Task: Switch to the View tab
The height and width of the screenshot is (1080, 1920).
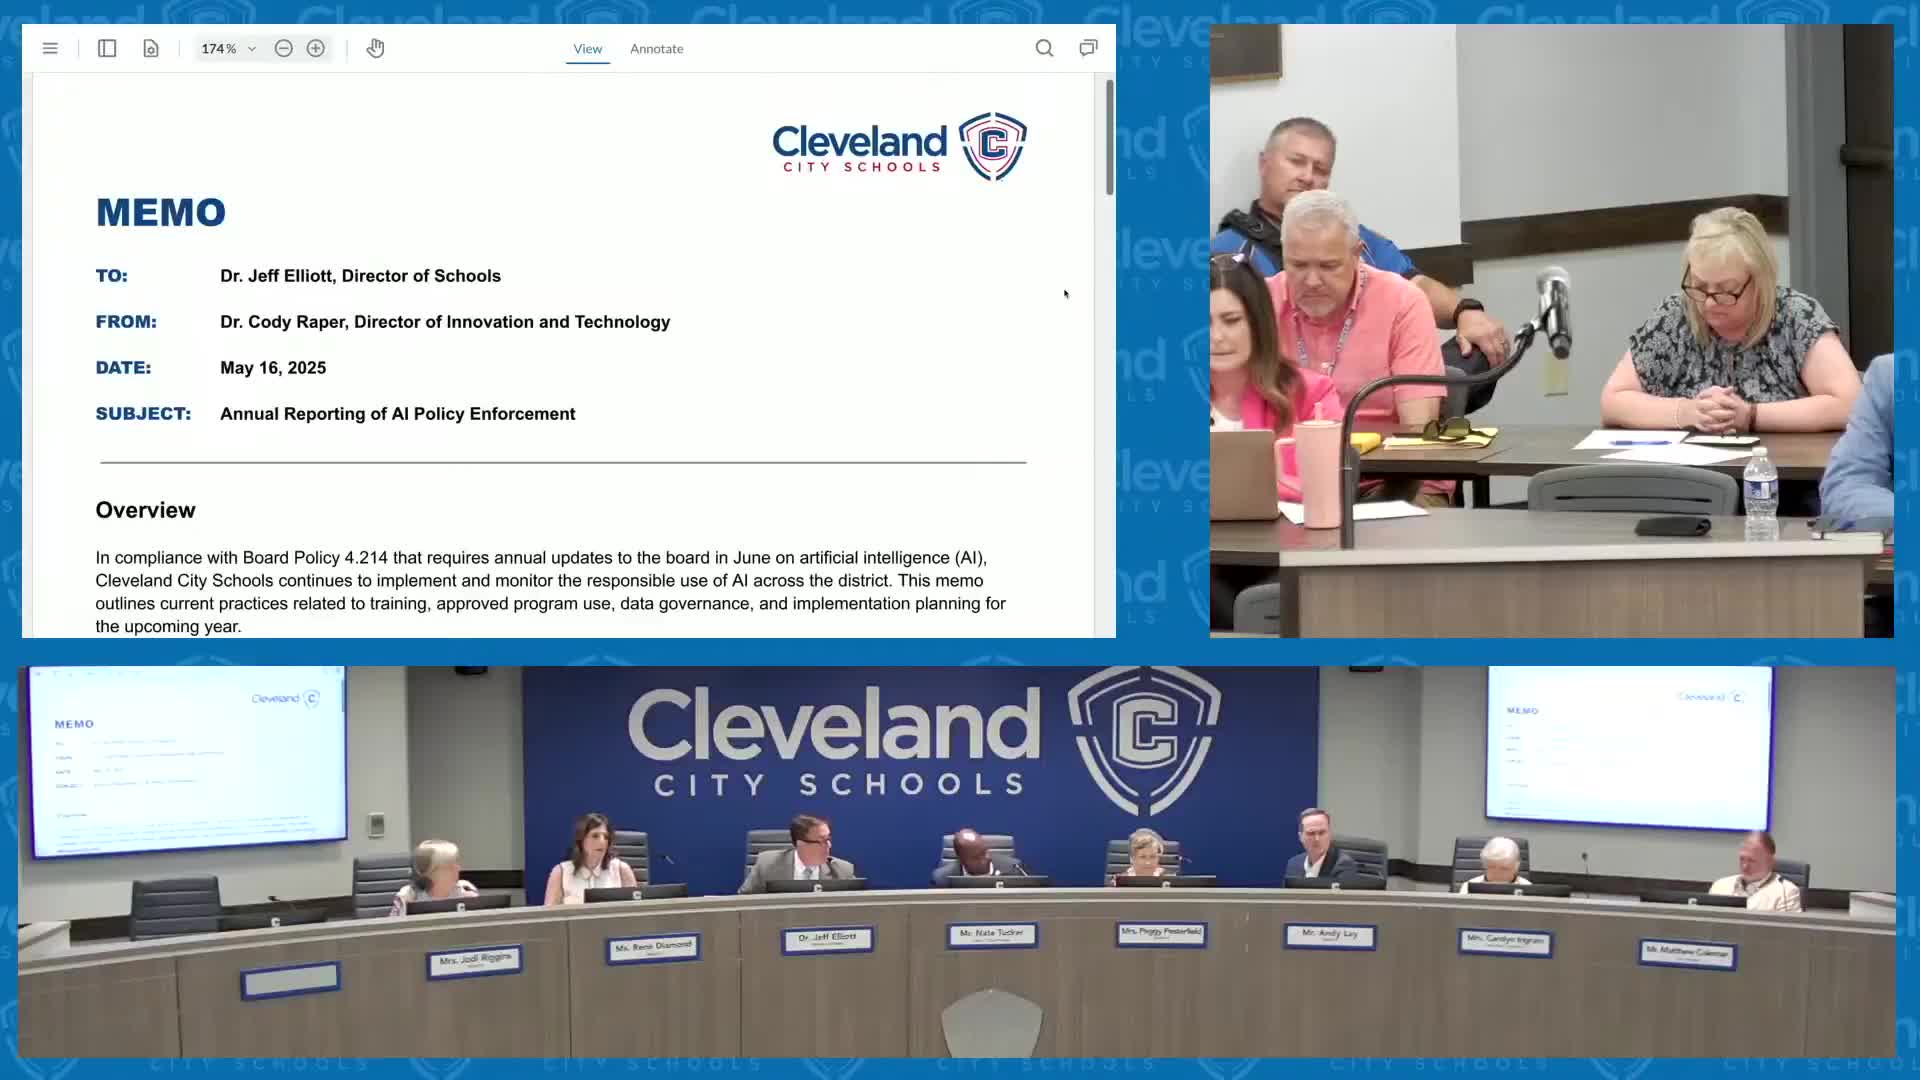Action: click(587, 48)
